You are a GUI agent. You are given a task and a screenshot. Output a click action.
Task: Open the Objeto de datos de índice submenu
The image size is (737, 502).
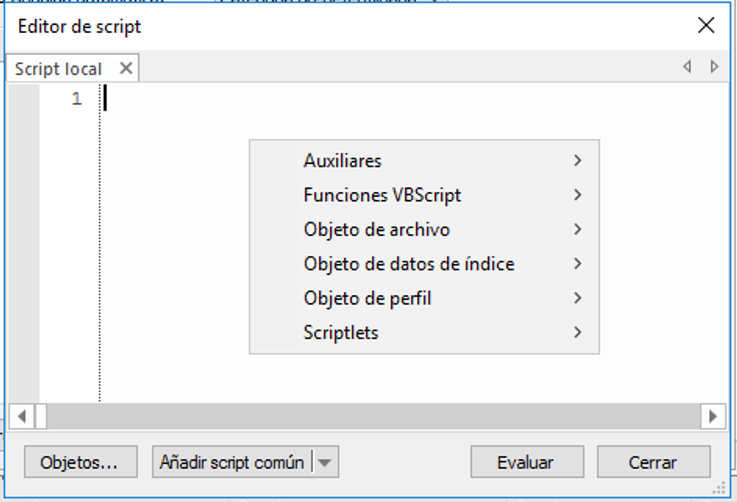tap(424, 264)
